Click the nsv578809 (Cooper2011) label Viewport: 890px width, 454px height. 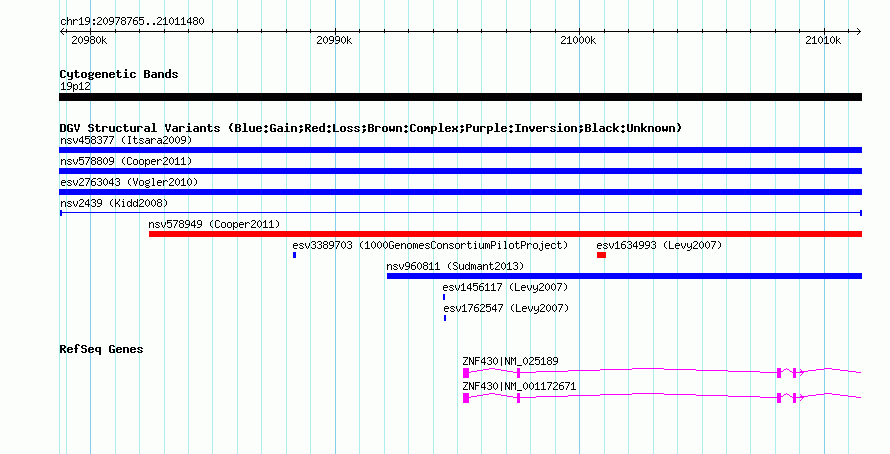tap(126, 161)
